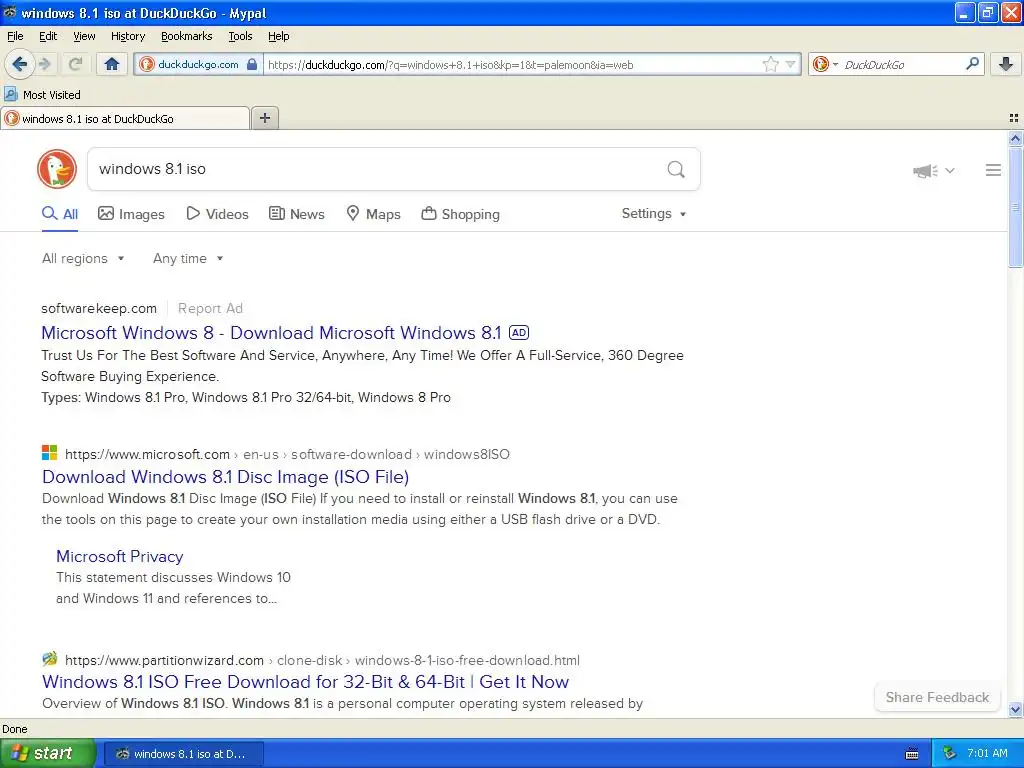Click the tab groups grid icon

tap(1014, 118)
